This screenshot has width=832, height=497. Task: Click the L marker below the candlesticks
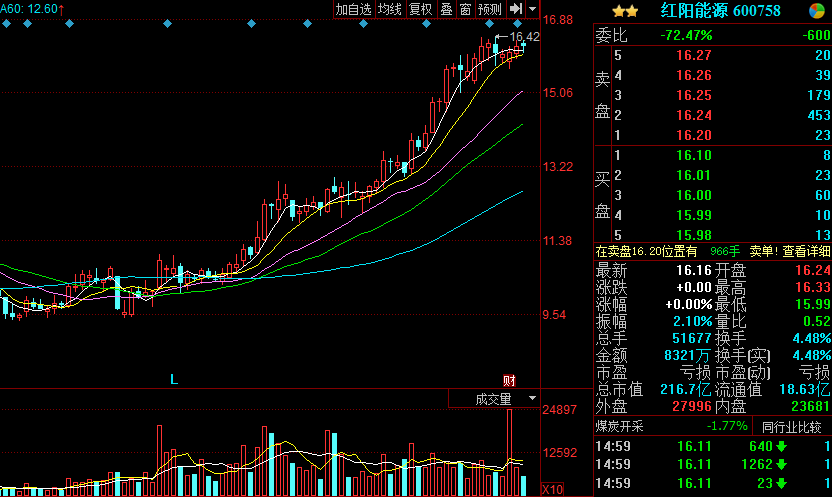(173, 380)
